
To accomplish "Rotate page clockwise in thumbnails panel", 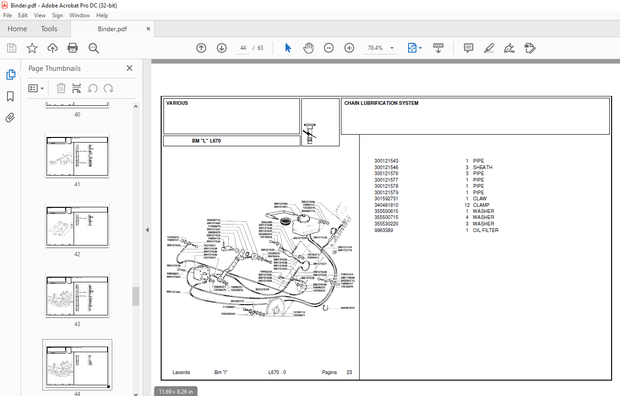I will pyautogui.click(x=108, y=88).
